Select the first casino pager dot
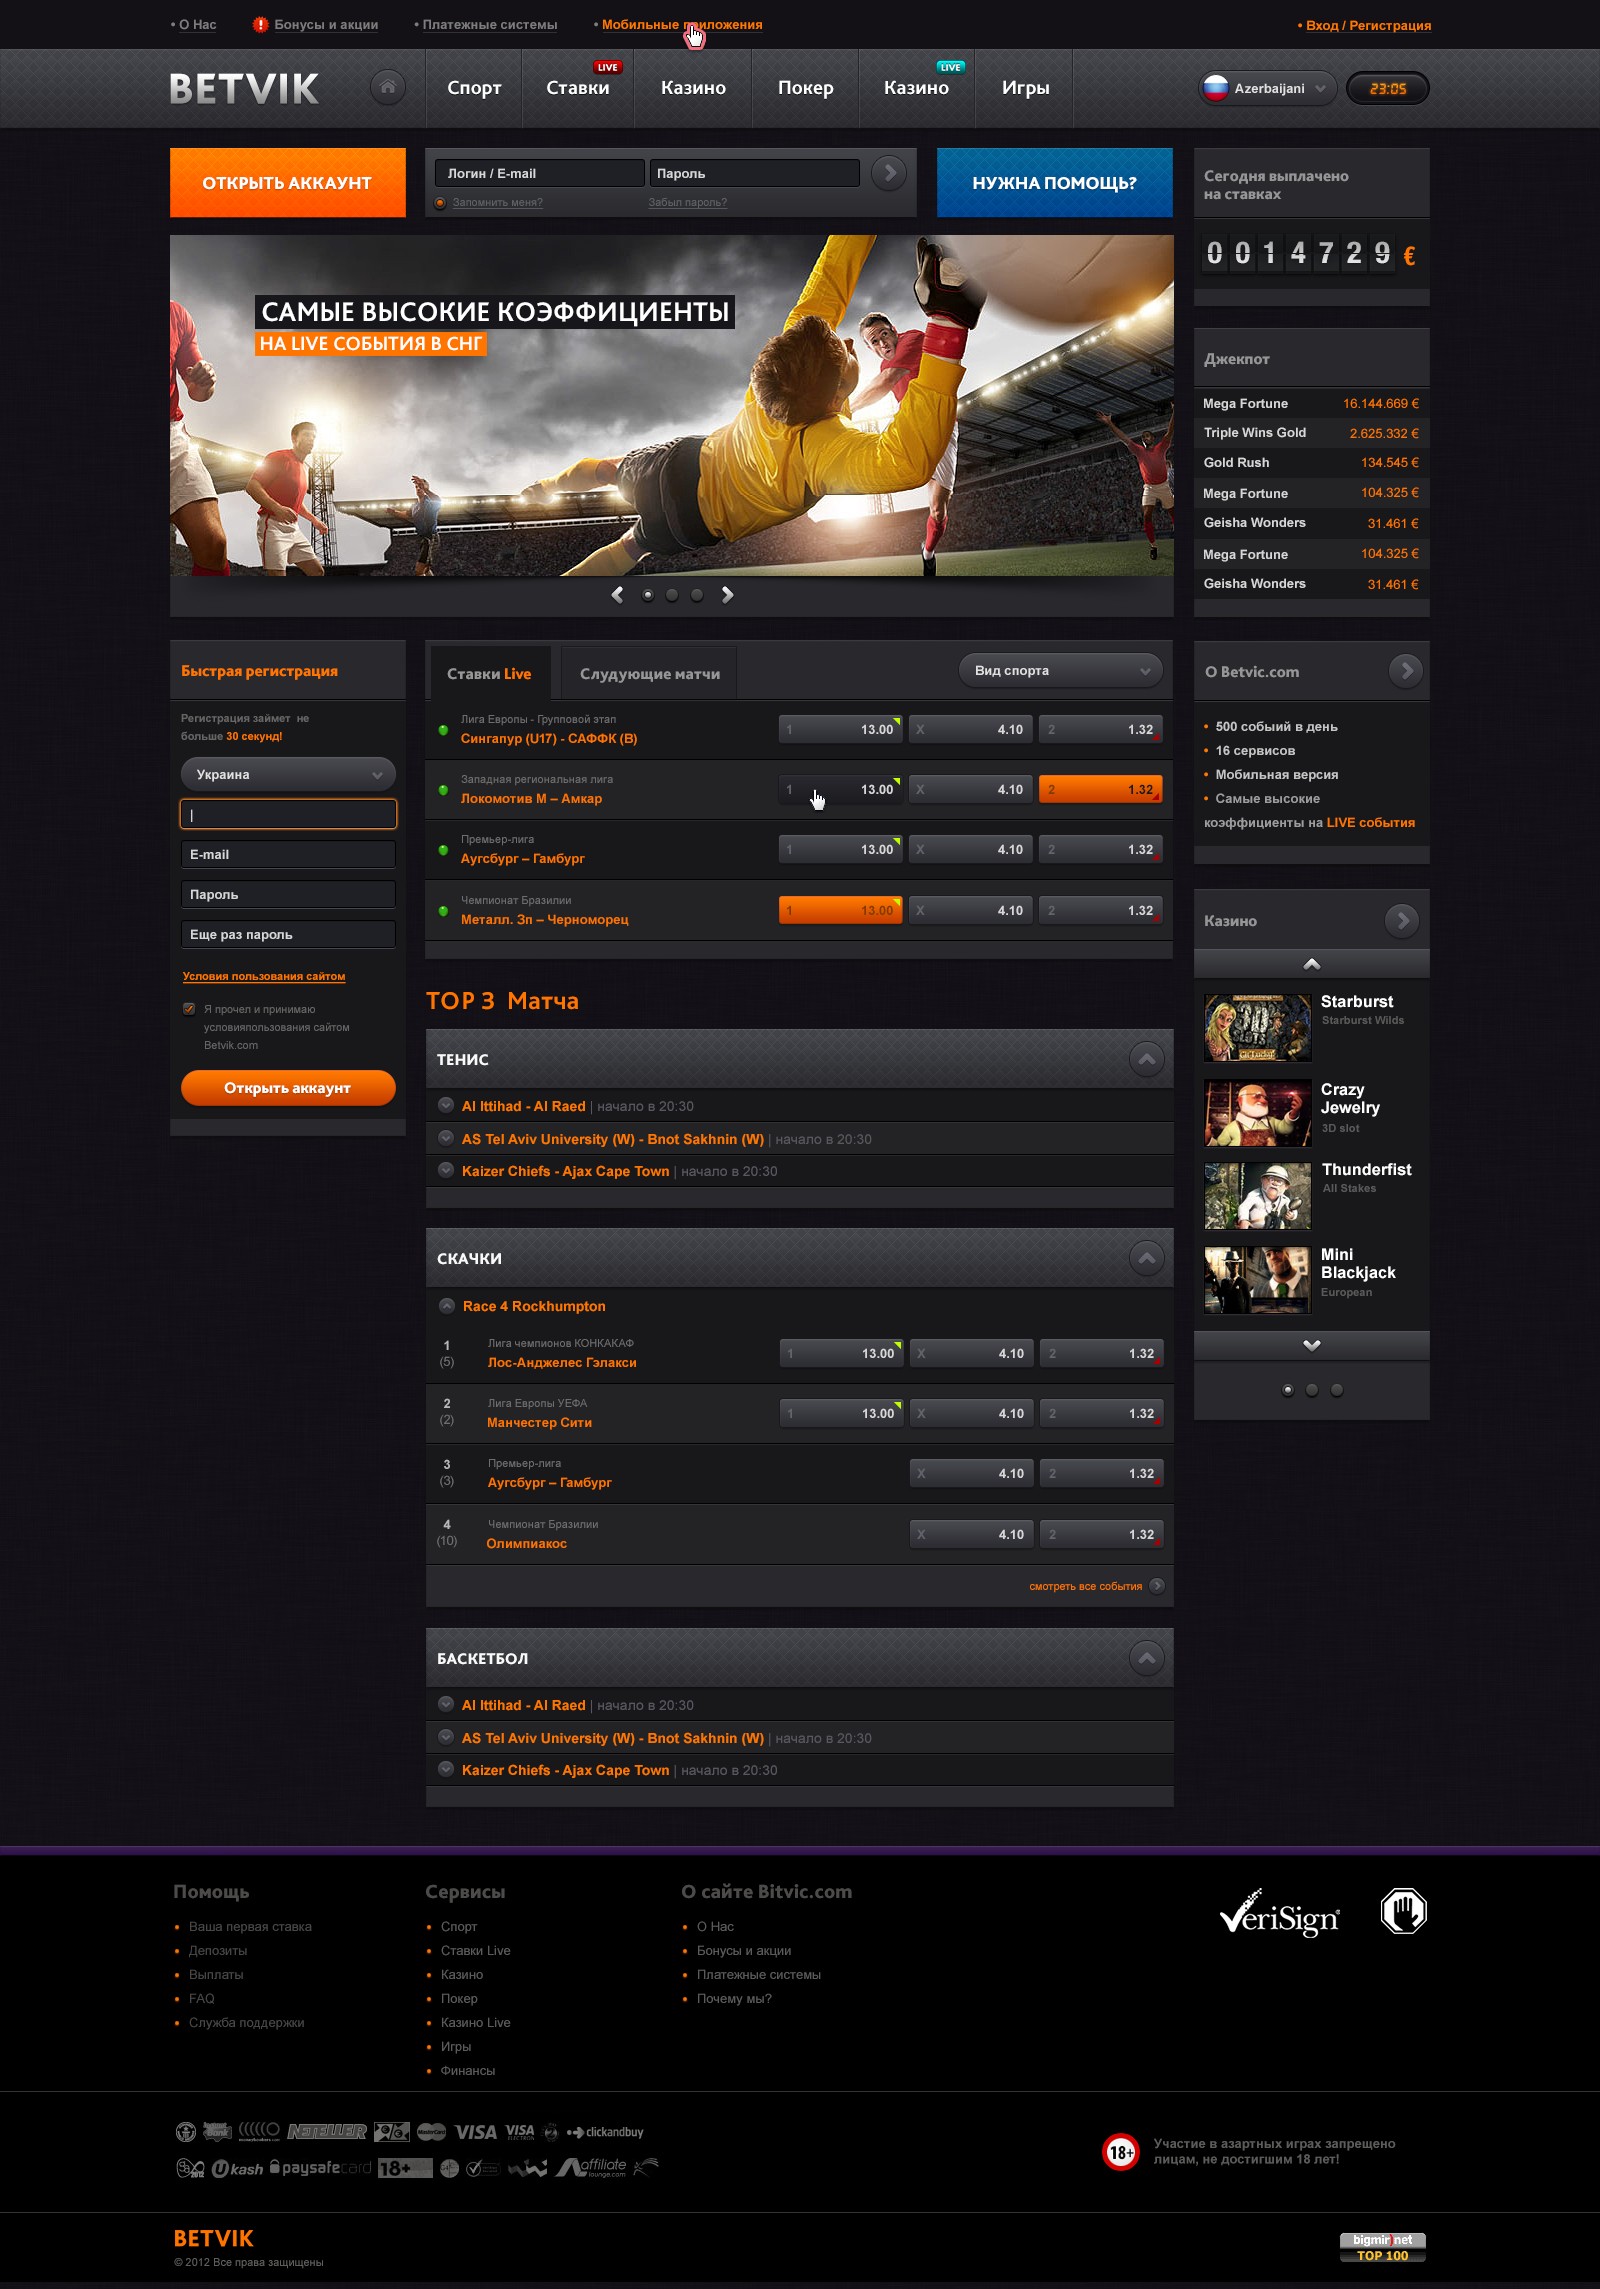Viewport: 1600px width, 2289px height. click(x=1287, y=1389)
